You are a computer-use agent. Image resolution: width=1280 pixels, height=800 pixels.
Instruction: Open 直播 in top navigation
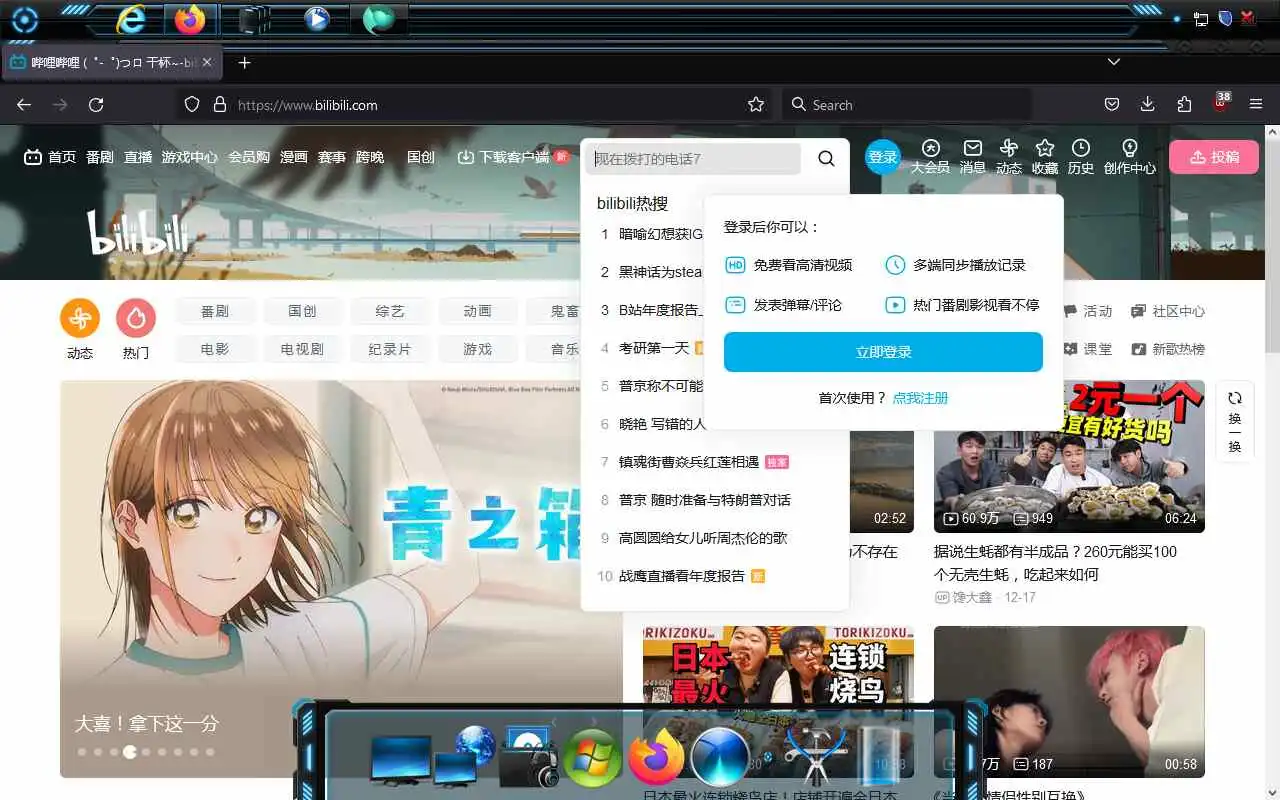click(138, 157)
